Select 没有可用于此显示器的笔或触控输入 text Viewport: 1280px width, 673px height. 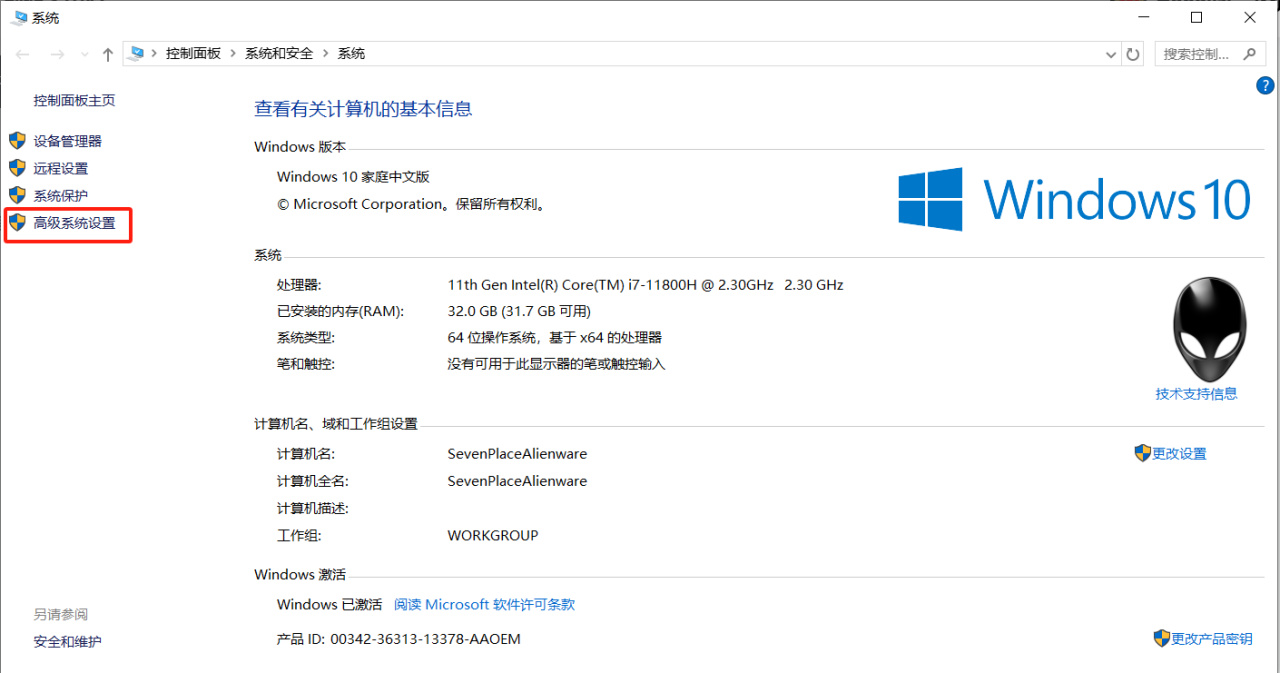pos(556,364)
